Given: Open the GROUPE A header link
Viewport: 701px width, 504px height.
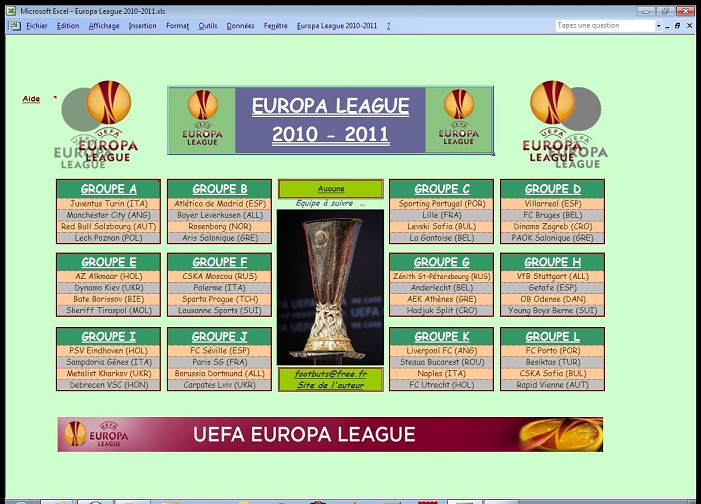Looking at the screenshot, I should pyautogui.click(x=109, y=189).
